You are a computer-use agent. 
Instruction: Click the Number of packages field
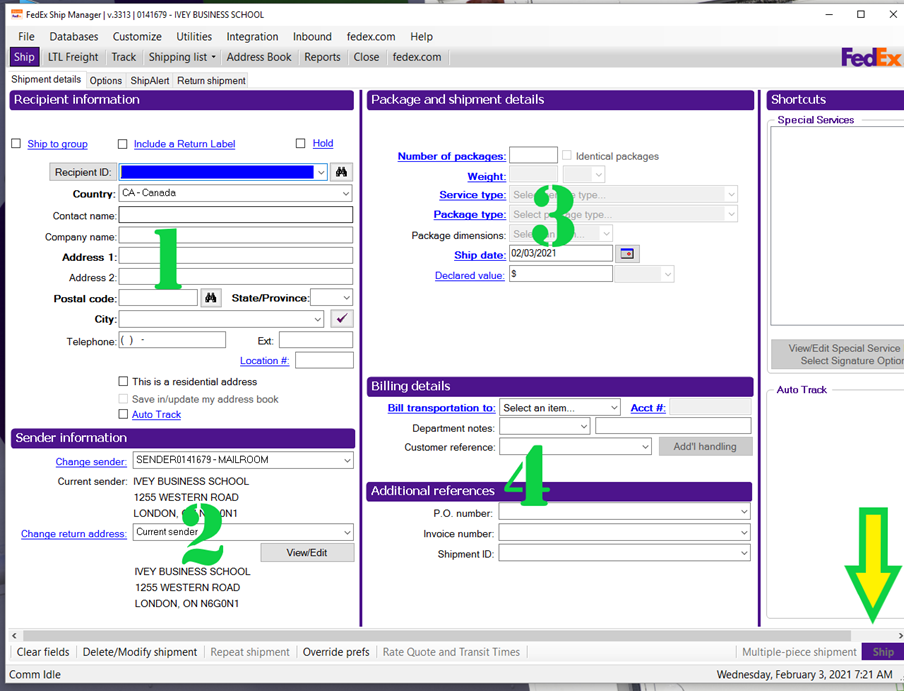[x=533, y=155]
